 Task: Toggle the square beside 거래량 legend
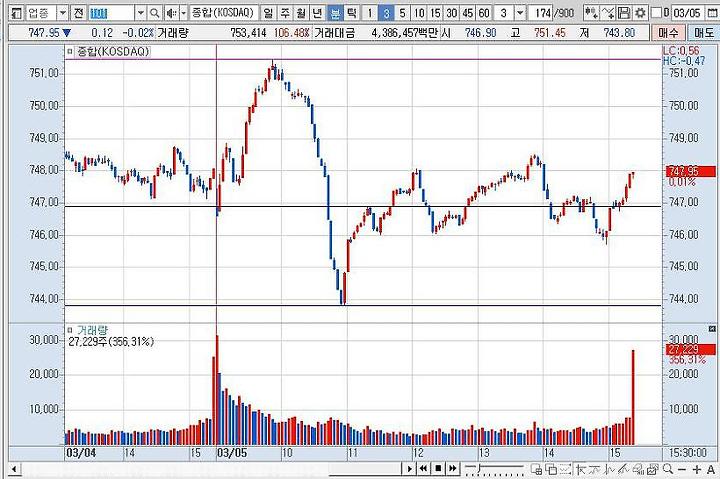[x=70, y=330]
